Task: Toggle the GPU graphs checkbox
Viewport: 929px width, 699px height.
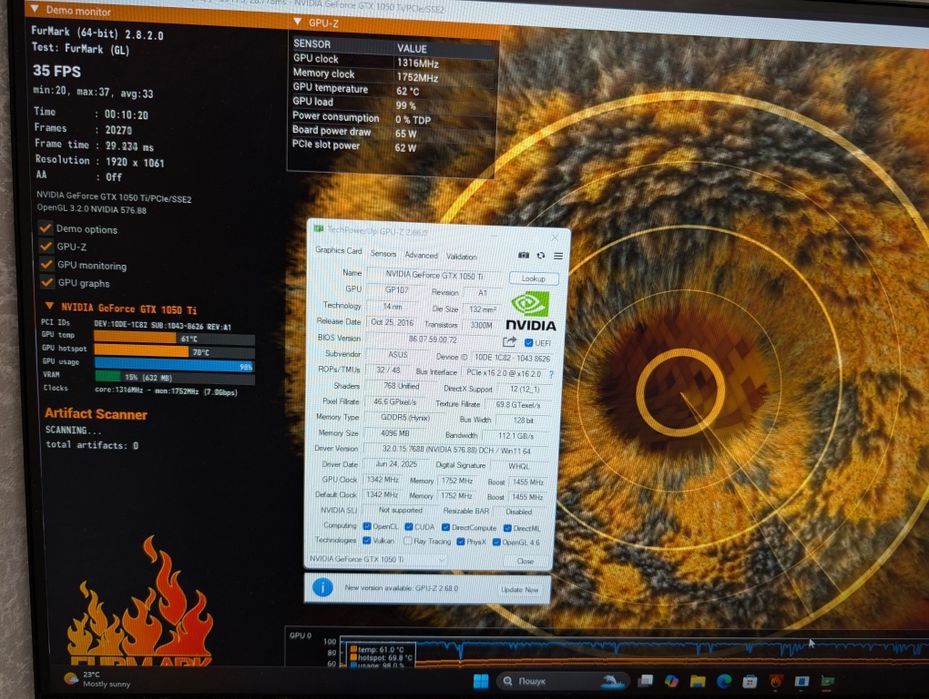Action: [47, 283]
